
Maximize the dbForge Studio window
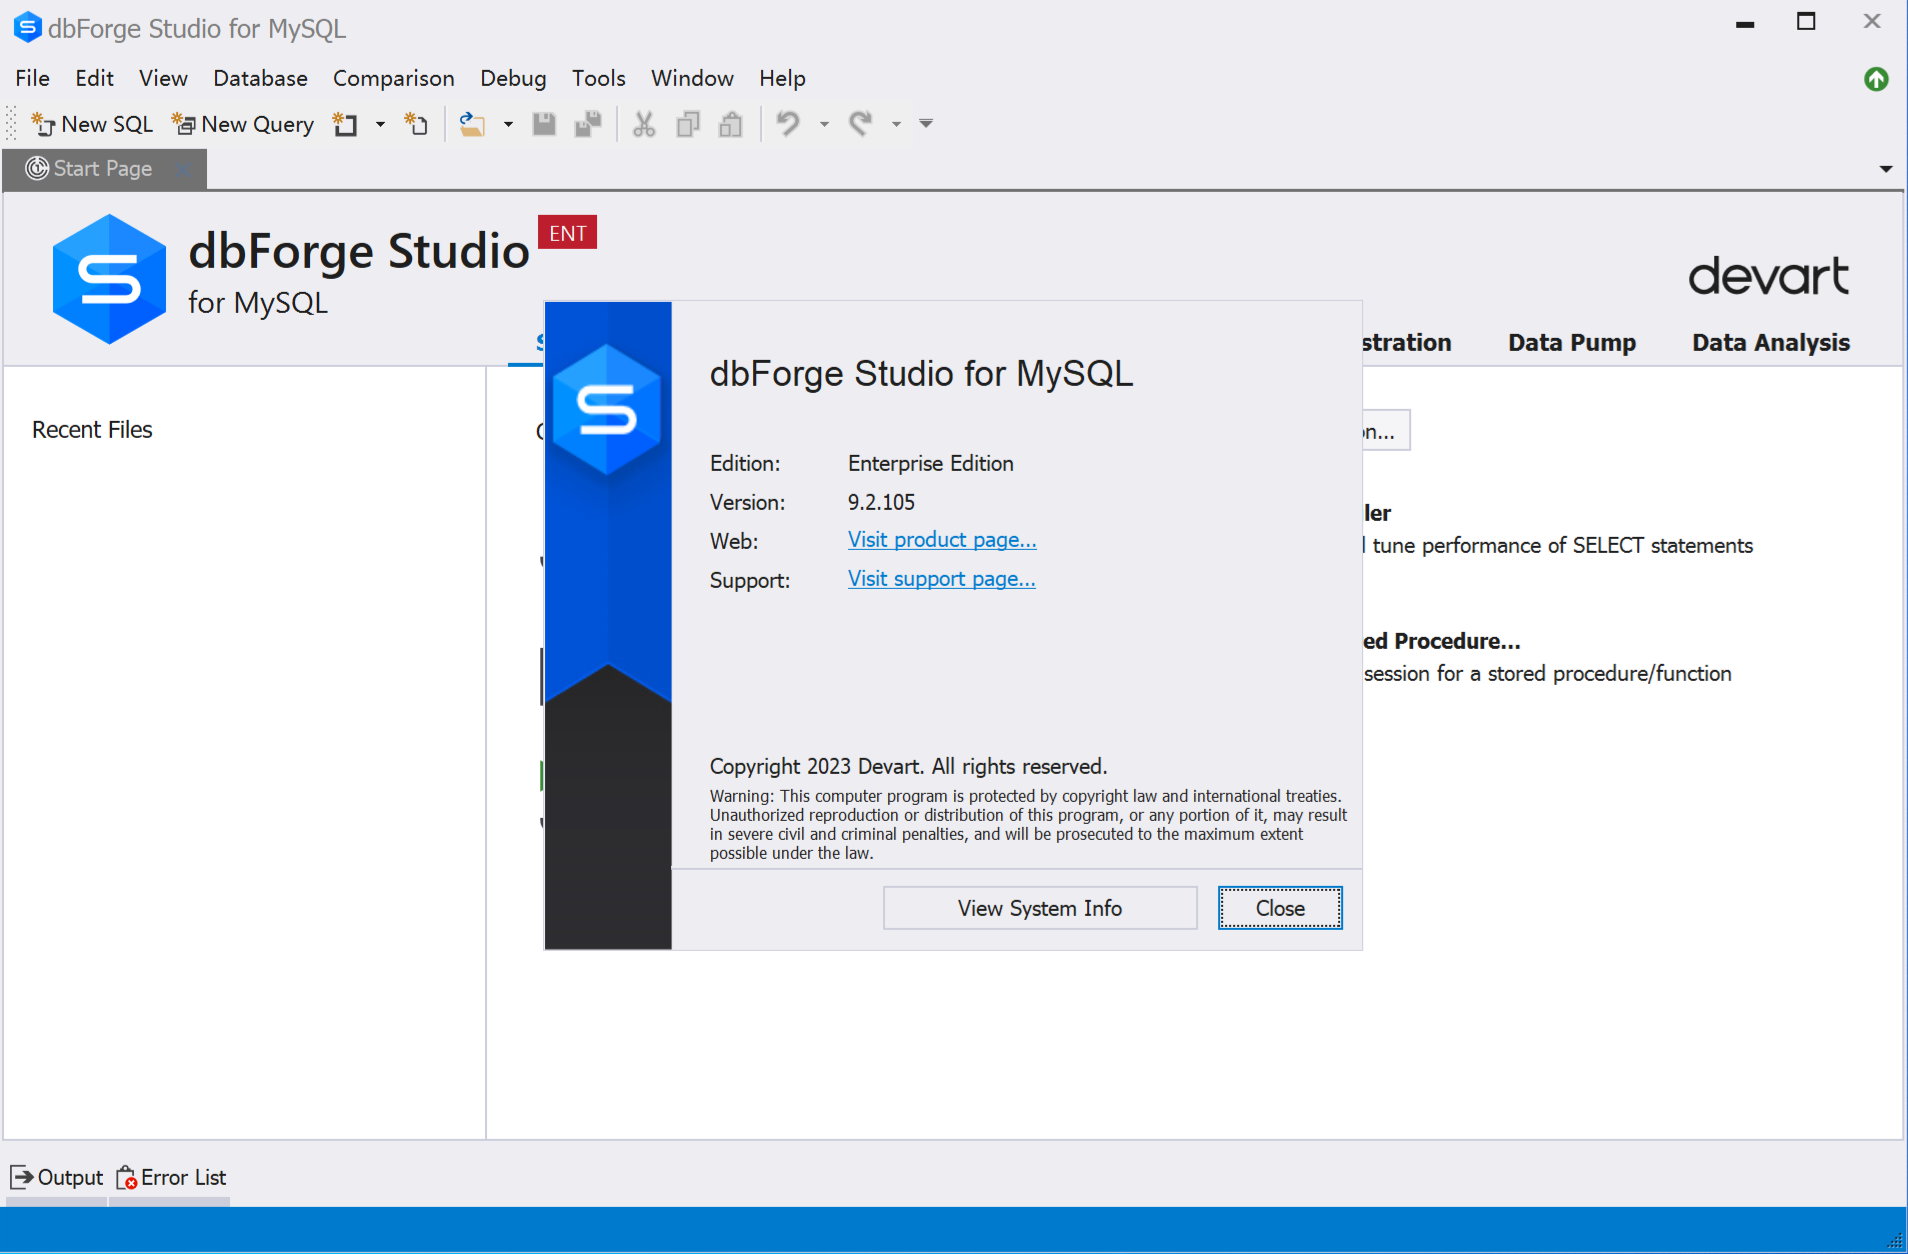(x=1806, y=22)
